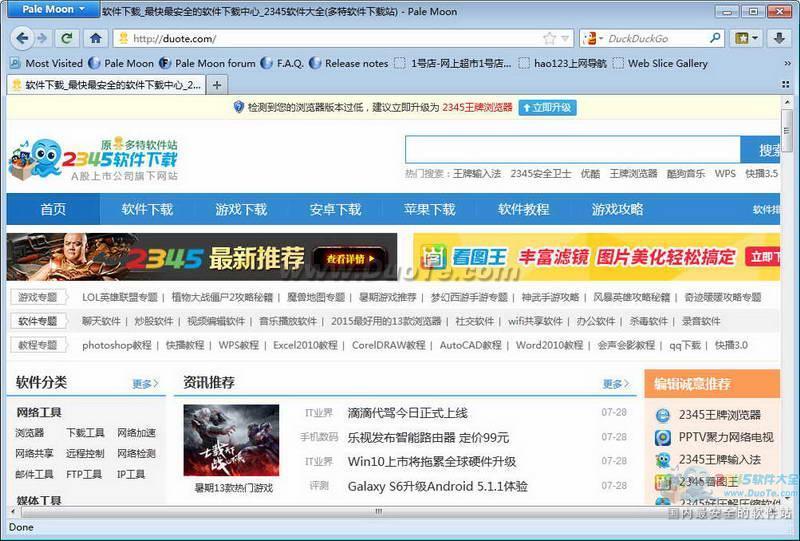Screen dimensions: 800x541
Task: Open the photoshop教程 link
Action: (x=117, y=345)
